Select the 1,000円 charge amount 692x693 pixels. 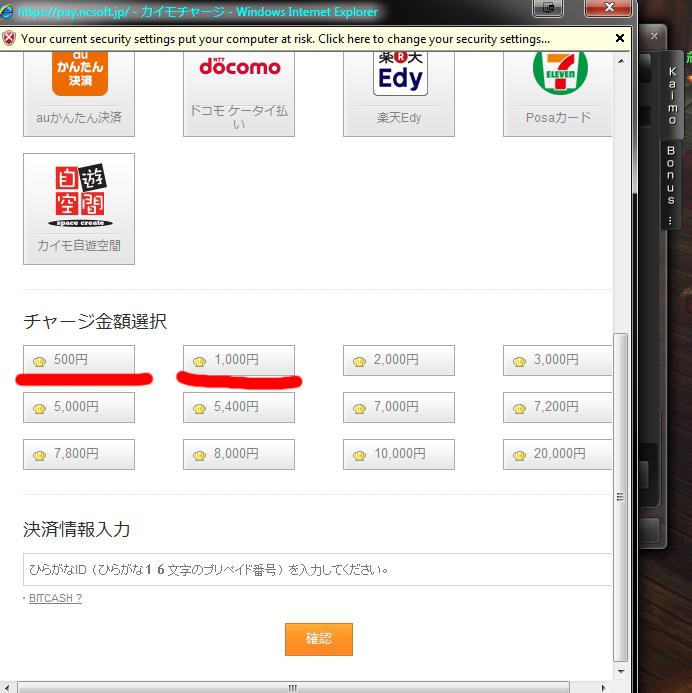(239, 360)
